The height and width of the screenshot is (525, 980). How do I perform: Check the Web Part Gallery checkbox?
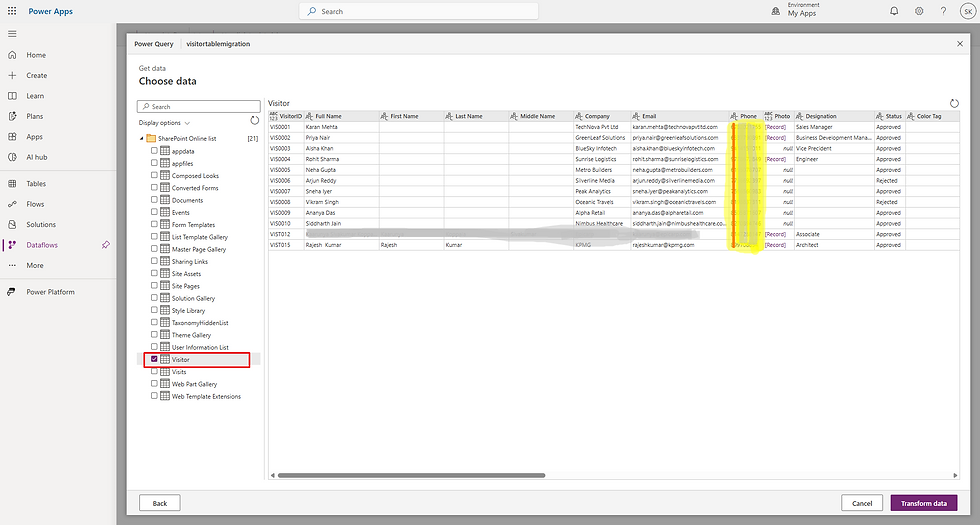pyautogui.click(x=154, y=384)
